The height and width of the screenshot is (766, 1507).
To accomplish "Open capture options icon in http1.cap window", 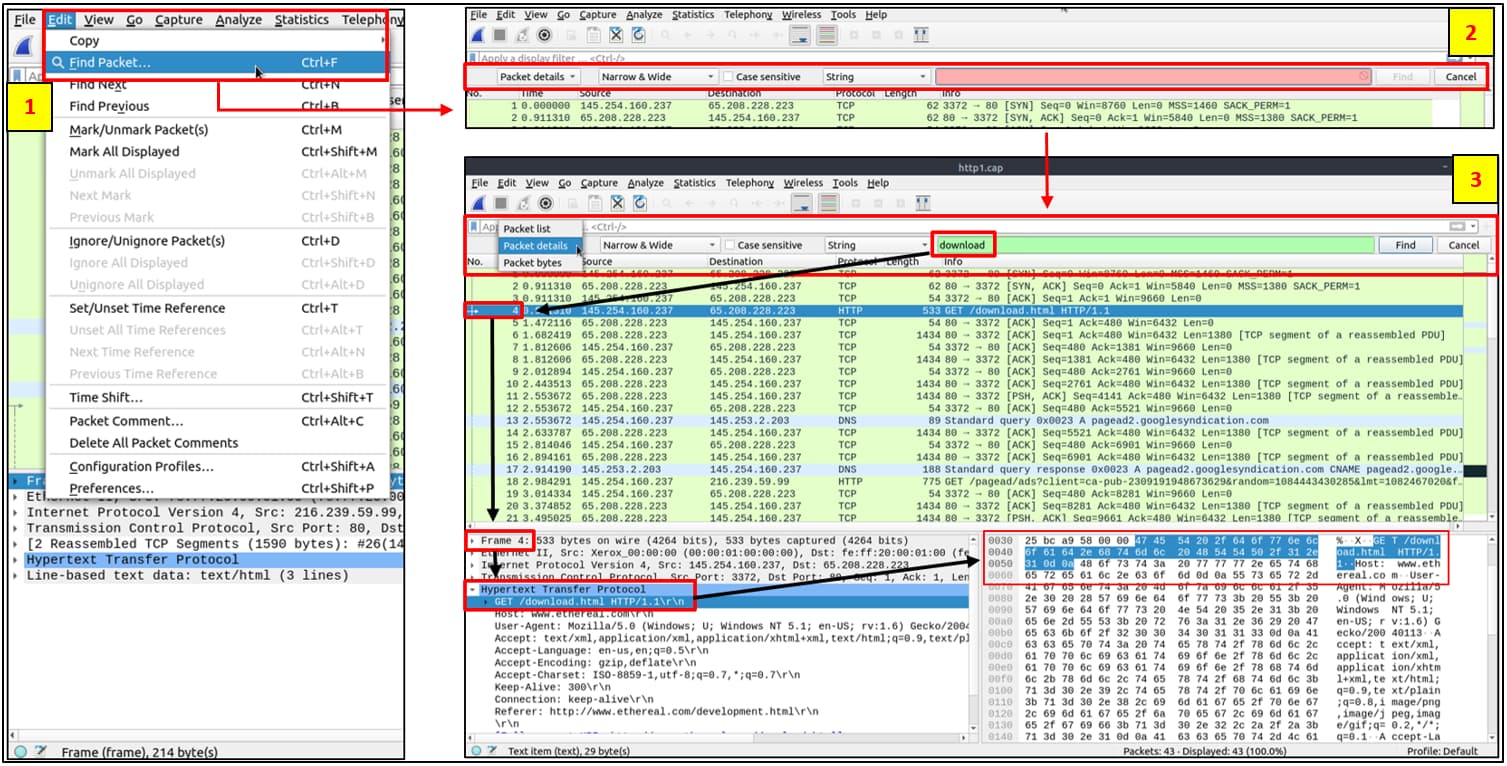I will click(546, 203).
